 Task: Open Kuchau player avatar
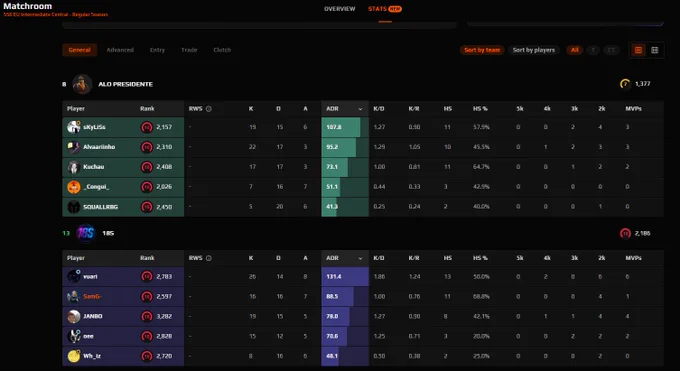pyautogui.click(x=74, y=167)
